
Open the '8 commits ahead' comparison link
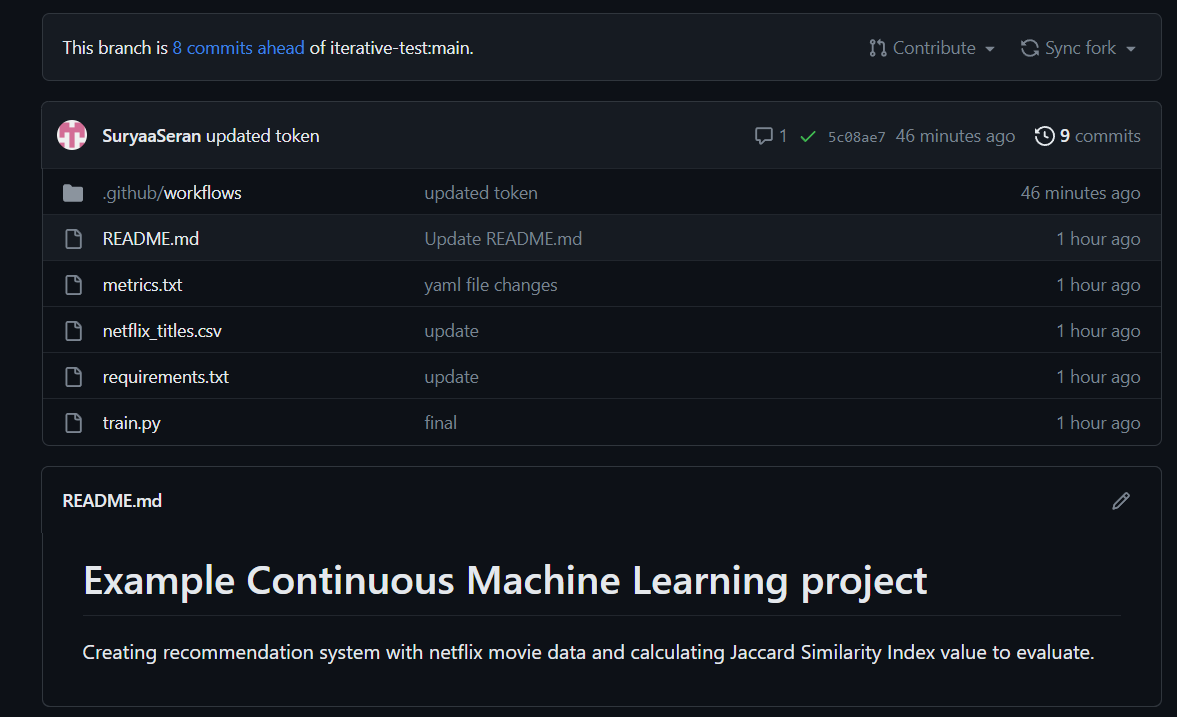[x=239, y=47]
